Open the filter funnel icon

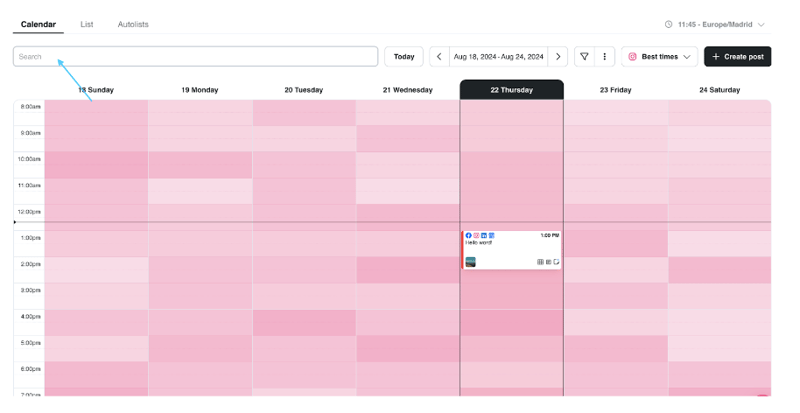click(x=585, y=57)
